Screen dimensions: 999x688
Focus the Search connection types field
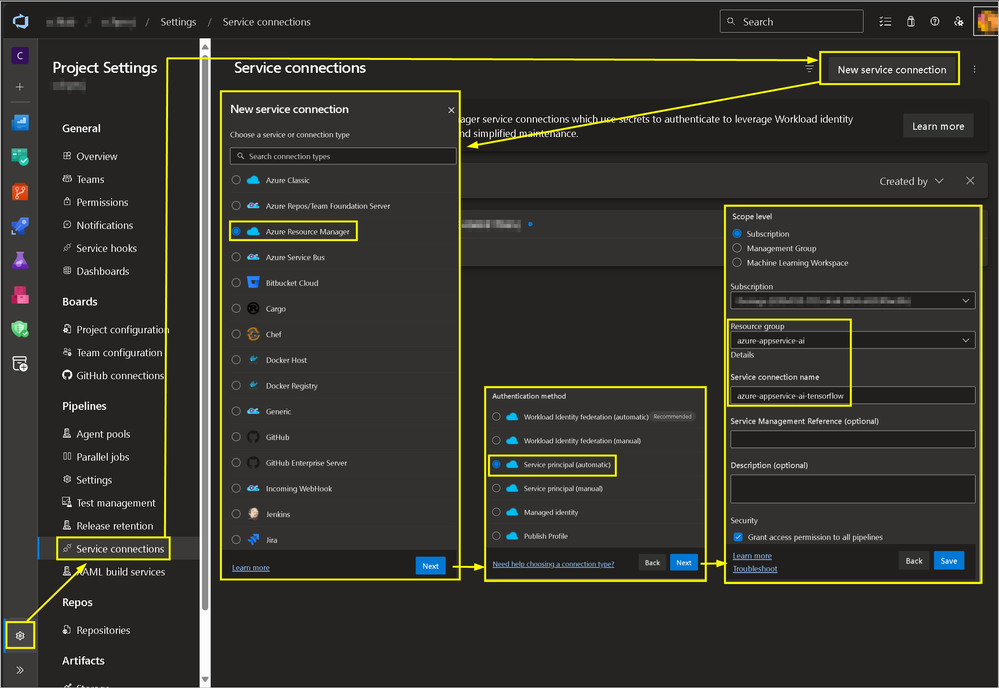(343, 156)
